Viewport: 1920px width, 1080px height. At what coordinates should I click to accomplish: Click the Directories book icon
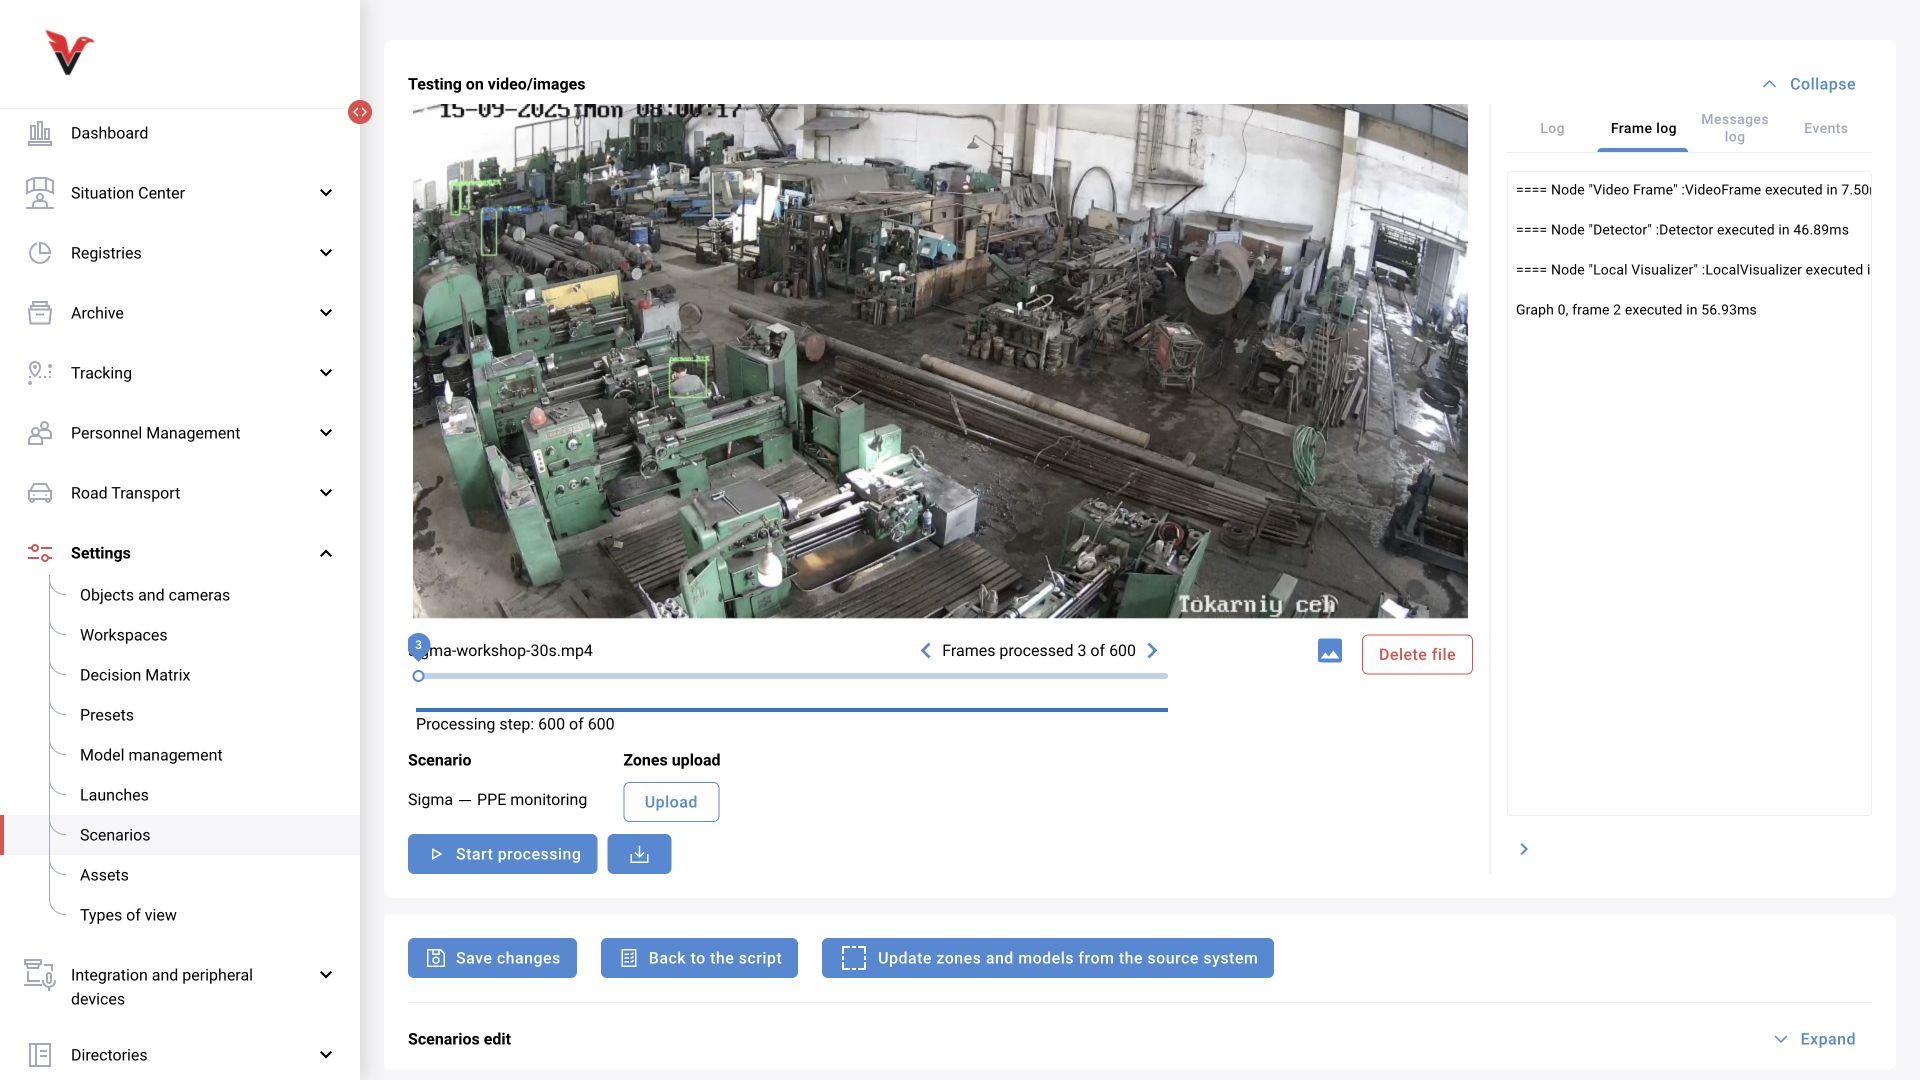(40, 1055)
